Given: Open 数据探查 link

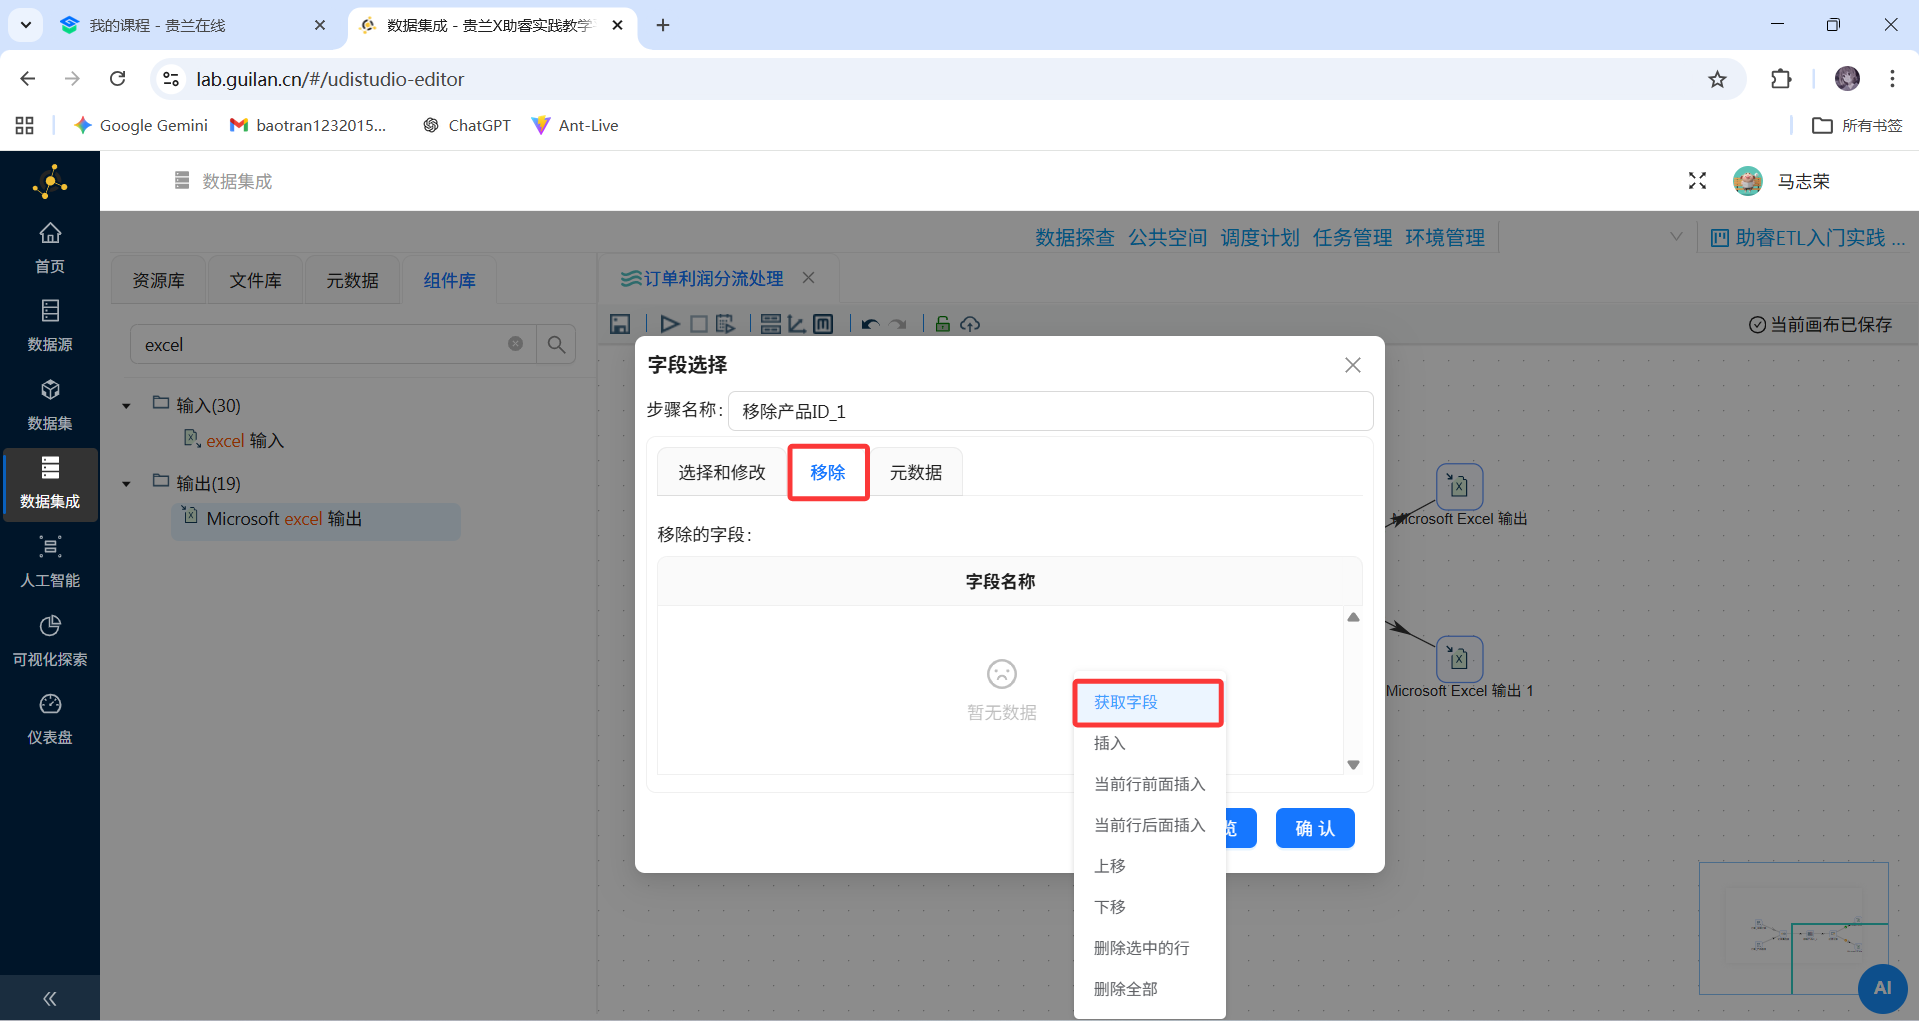Looking at the screenshot, I should (x=1075, y=238).
